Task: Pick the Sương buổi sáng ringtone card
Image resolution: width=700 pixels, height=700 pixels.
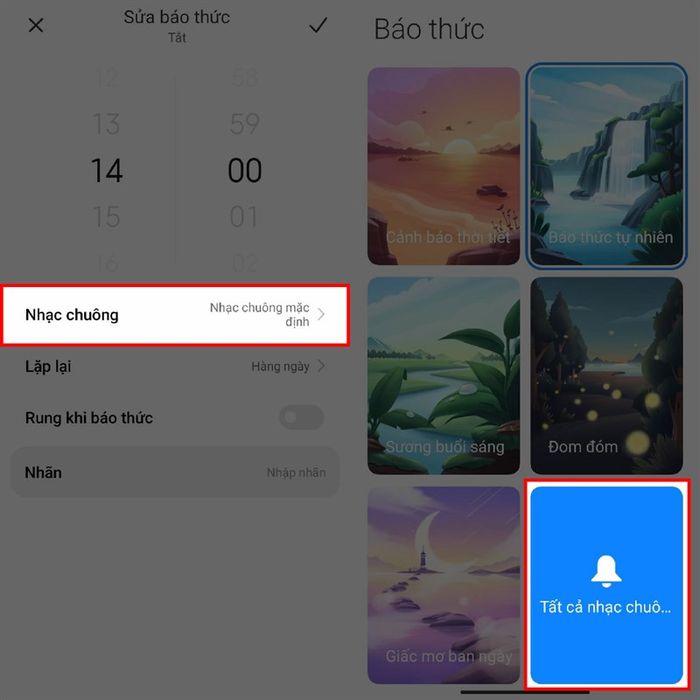Action: tap(444, 375)
